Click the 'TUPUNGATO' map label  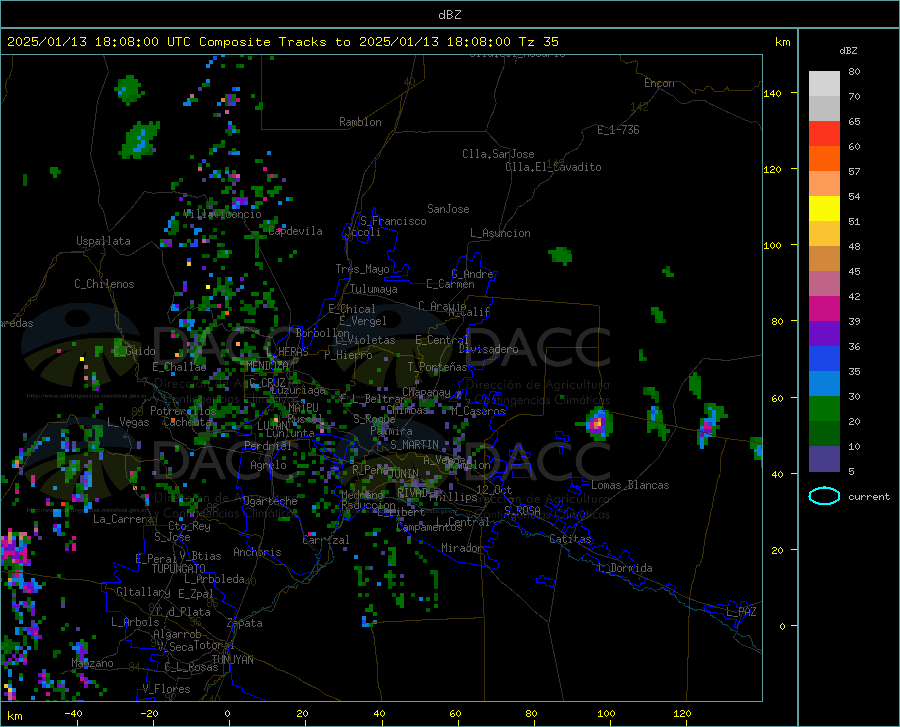(x=179, y=569)
